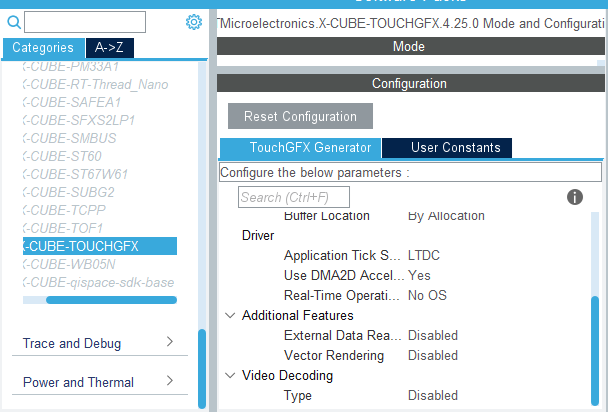Open the User Constants tab
Image resolution: width=608 pixels, height=412 pixels.
(x=447, y=148)
